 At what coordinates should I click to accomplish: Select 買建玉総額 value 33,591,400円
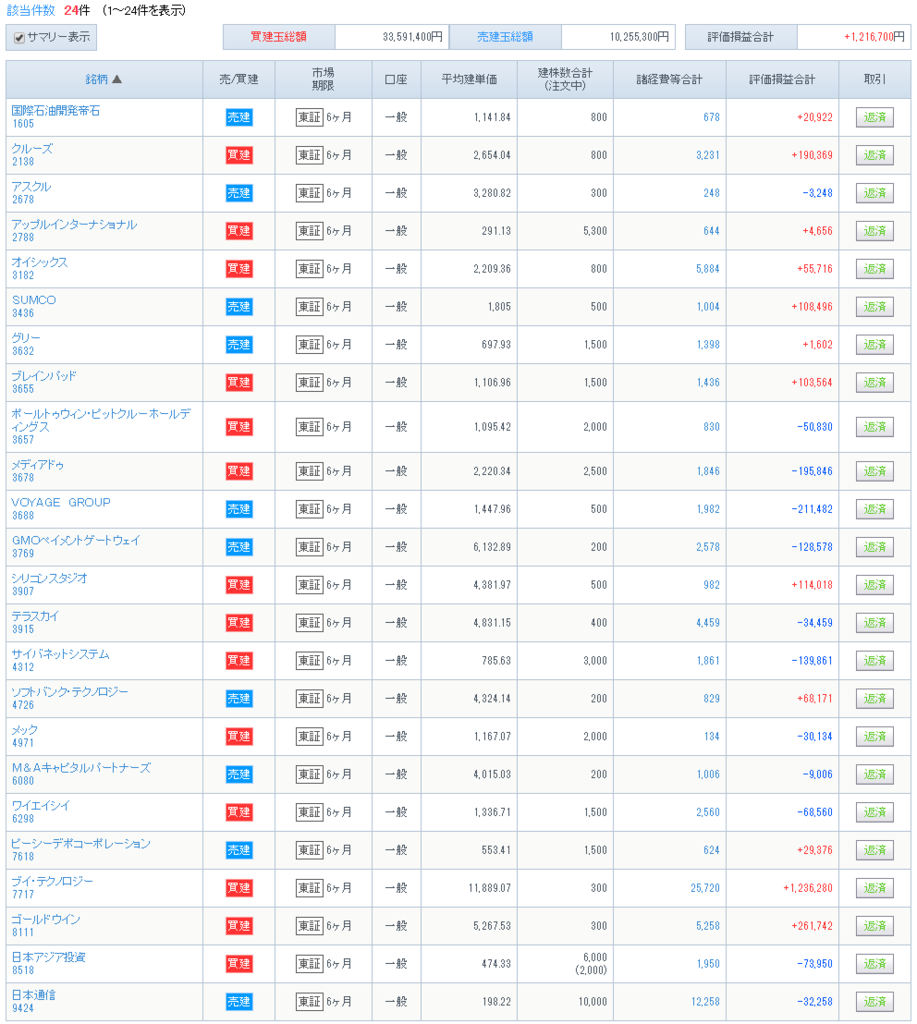pos(412,37)
